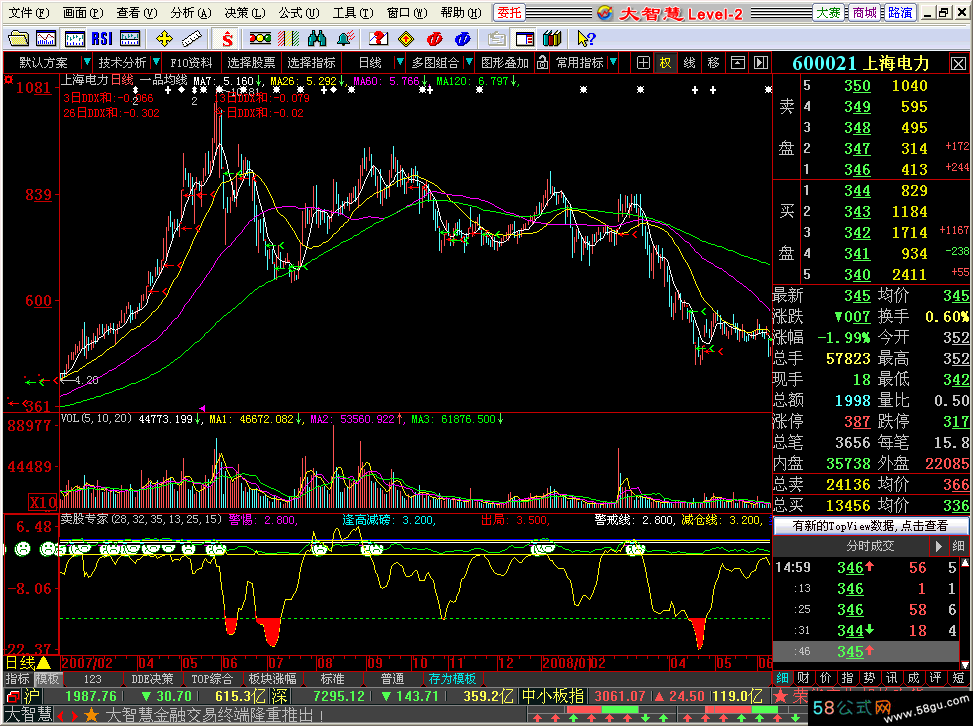Click the skip-to-end play icon
Viewport: 973px width, 726px height.
click(761, 63)
